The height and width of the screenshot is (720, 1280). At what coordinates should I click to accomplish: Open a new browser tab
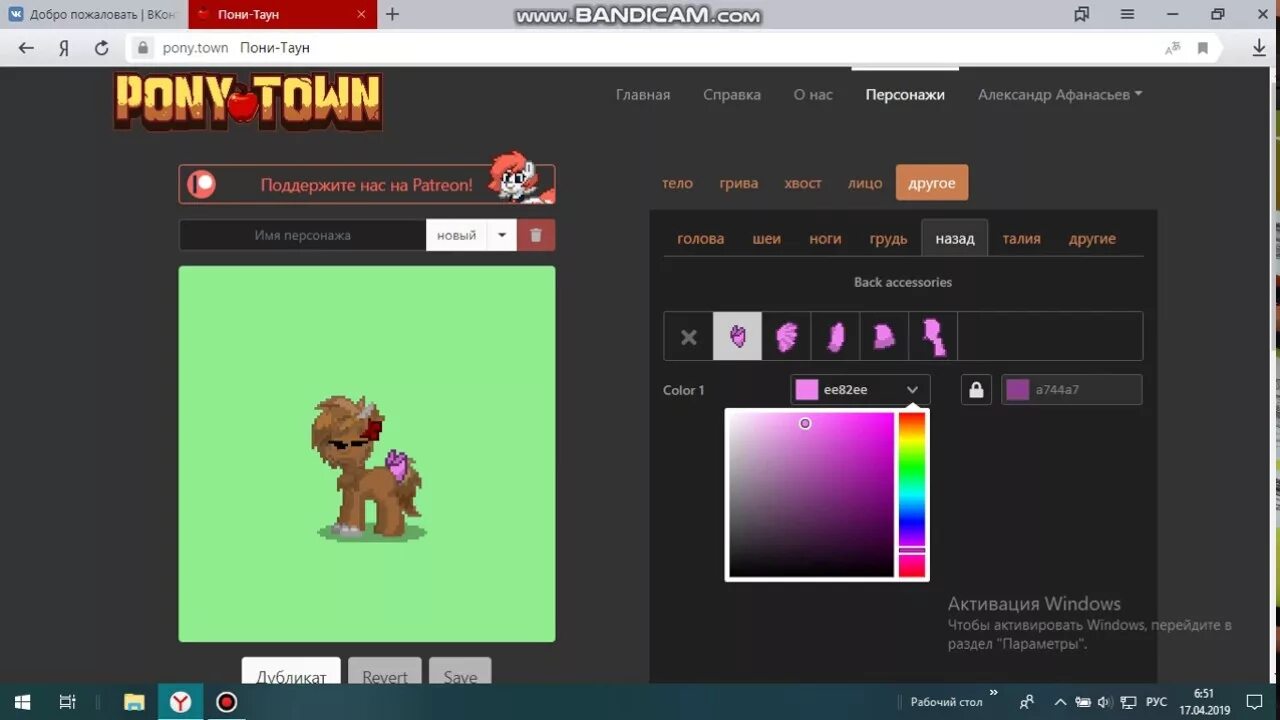point(393,14)
